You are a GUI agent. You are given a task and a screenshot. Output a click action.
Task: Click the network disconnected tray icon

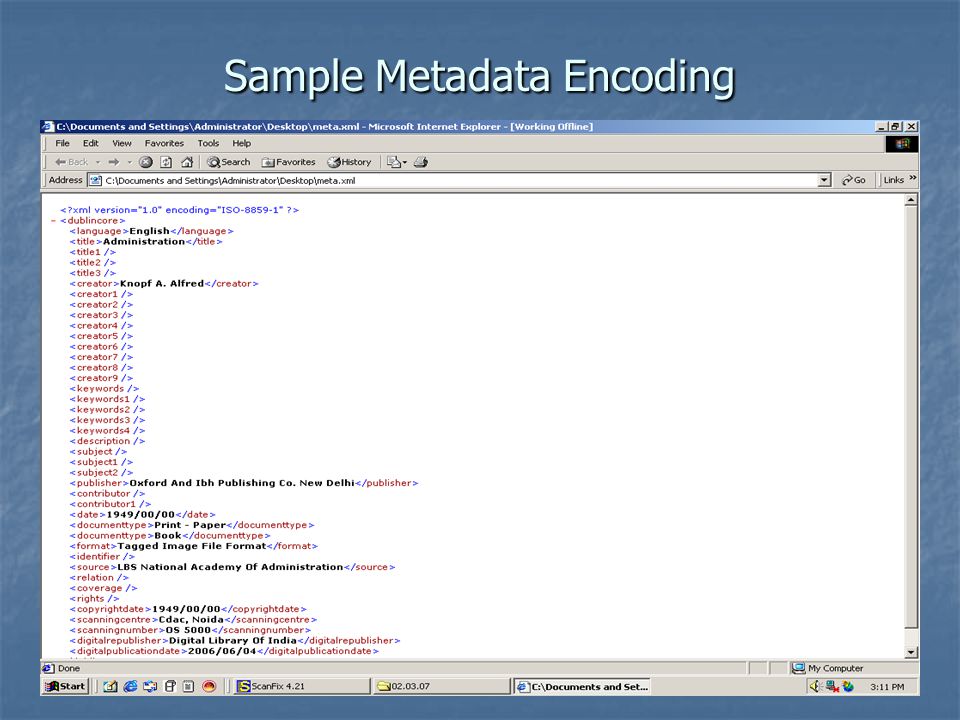tap(831, 687)
